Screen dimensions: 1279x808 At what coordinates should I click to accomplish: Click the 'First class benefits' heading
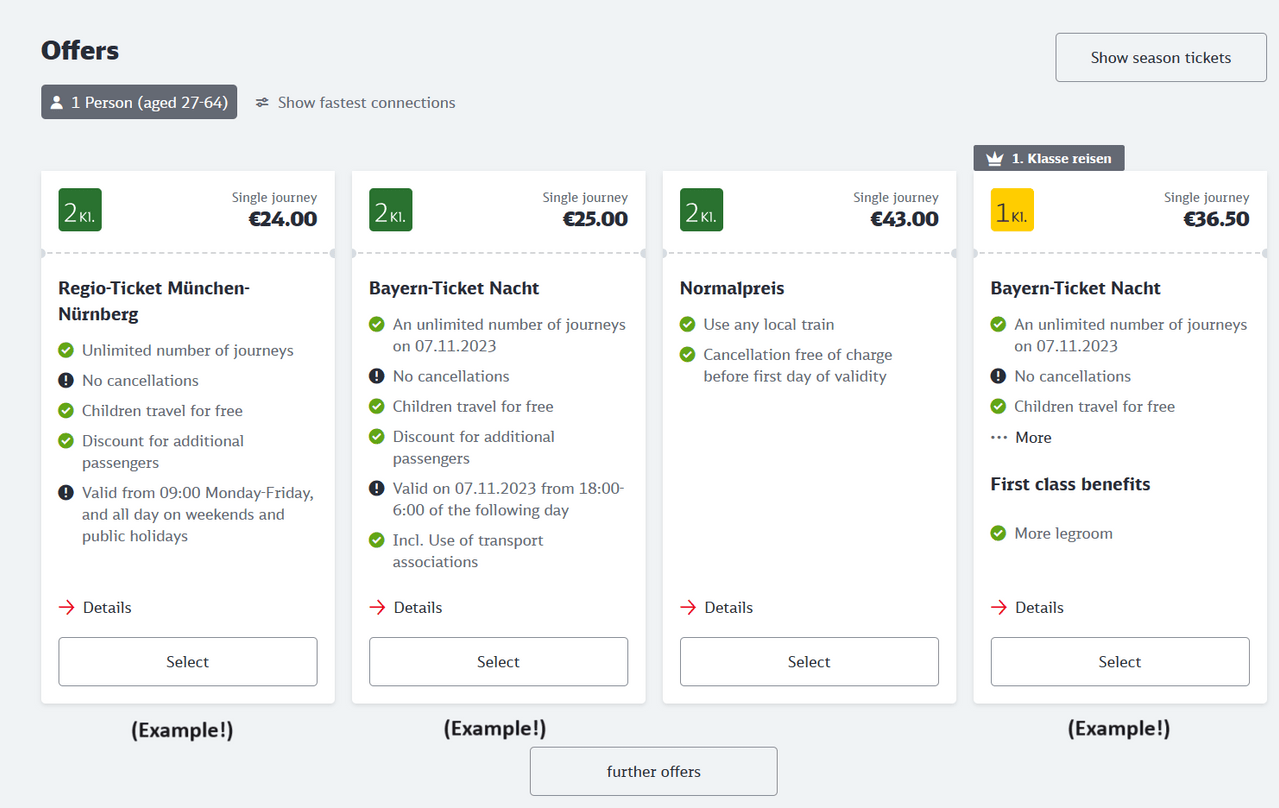1071,484
